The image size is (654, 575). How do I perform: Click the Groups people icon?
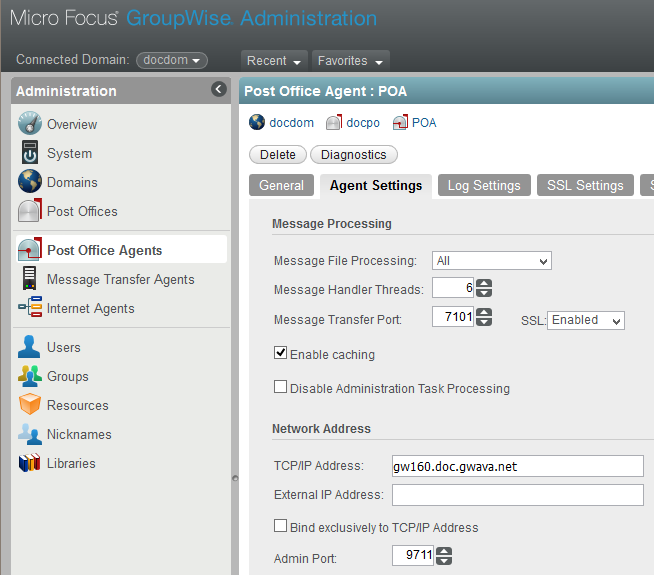point(30,376)
